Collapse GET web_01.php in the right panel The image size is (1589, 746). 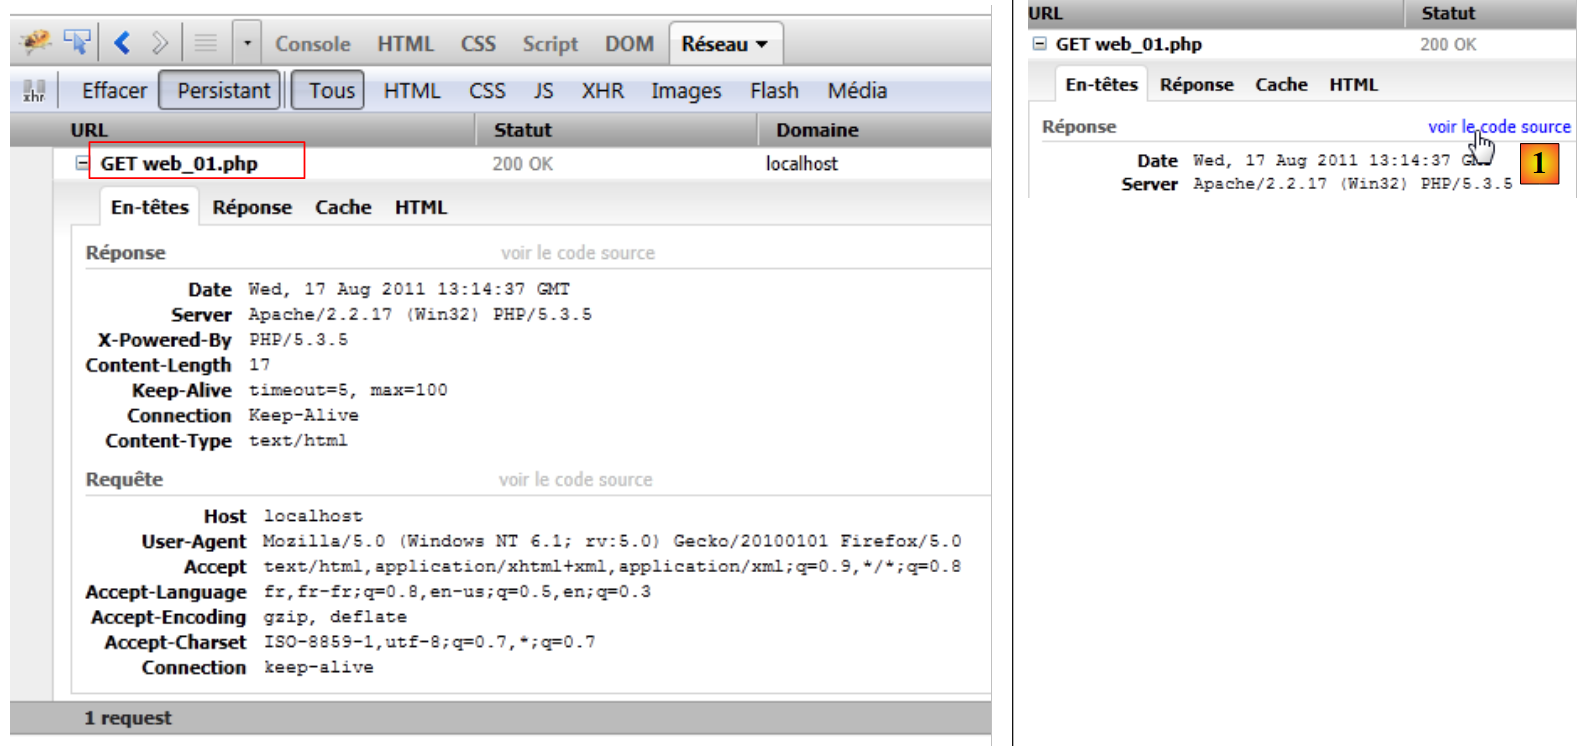point(1040,44)
